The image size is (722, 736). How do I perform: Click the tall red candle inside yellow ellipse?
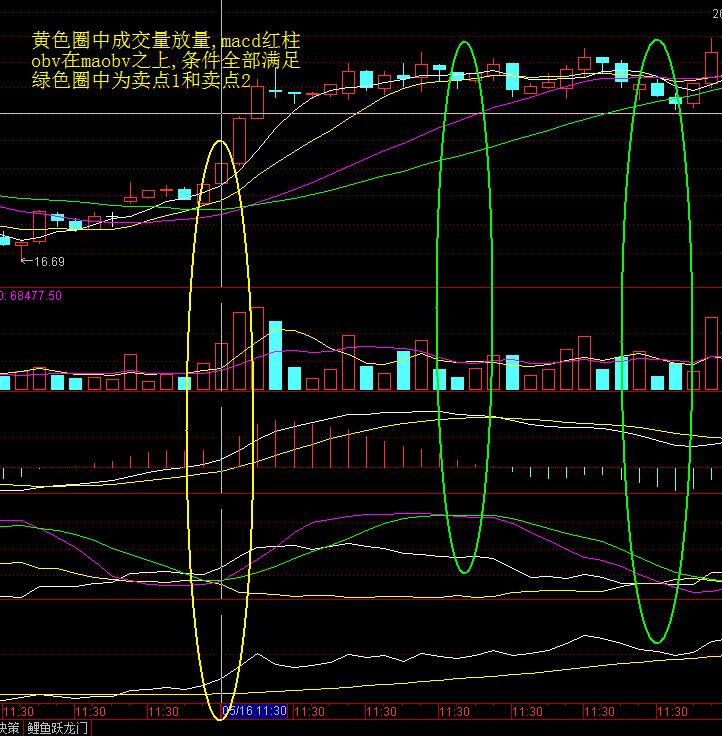[x=239, y=138]
